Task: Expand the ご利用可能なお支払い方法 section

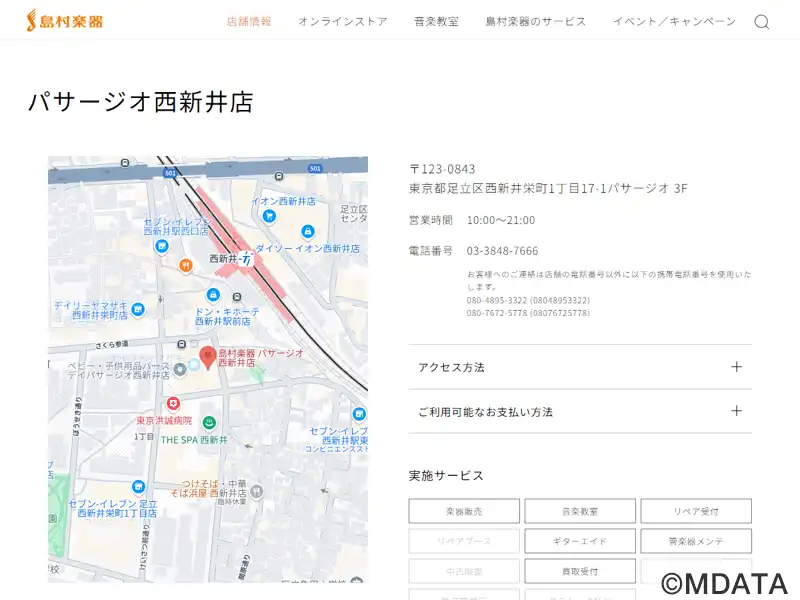Action: 580,411
